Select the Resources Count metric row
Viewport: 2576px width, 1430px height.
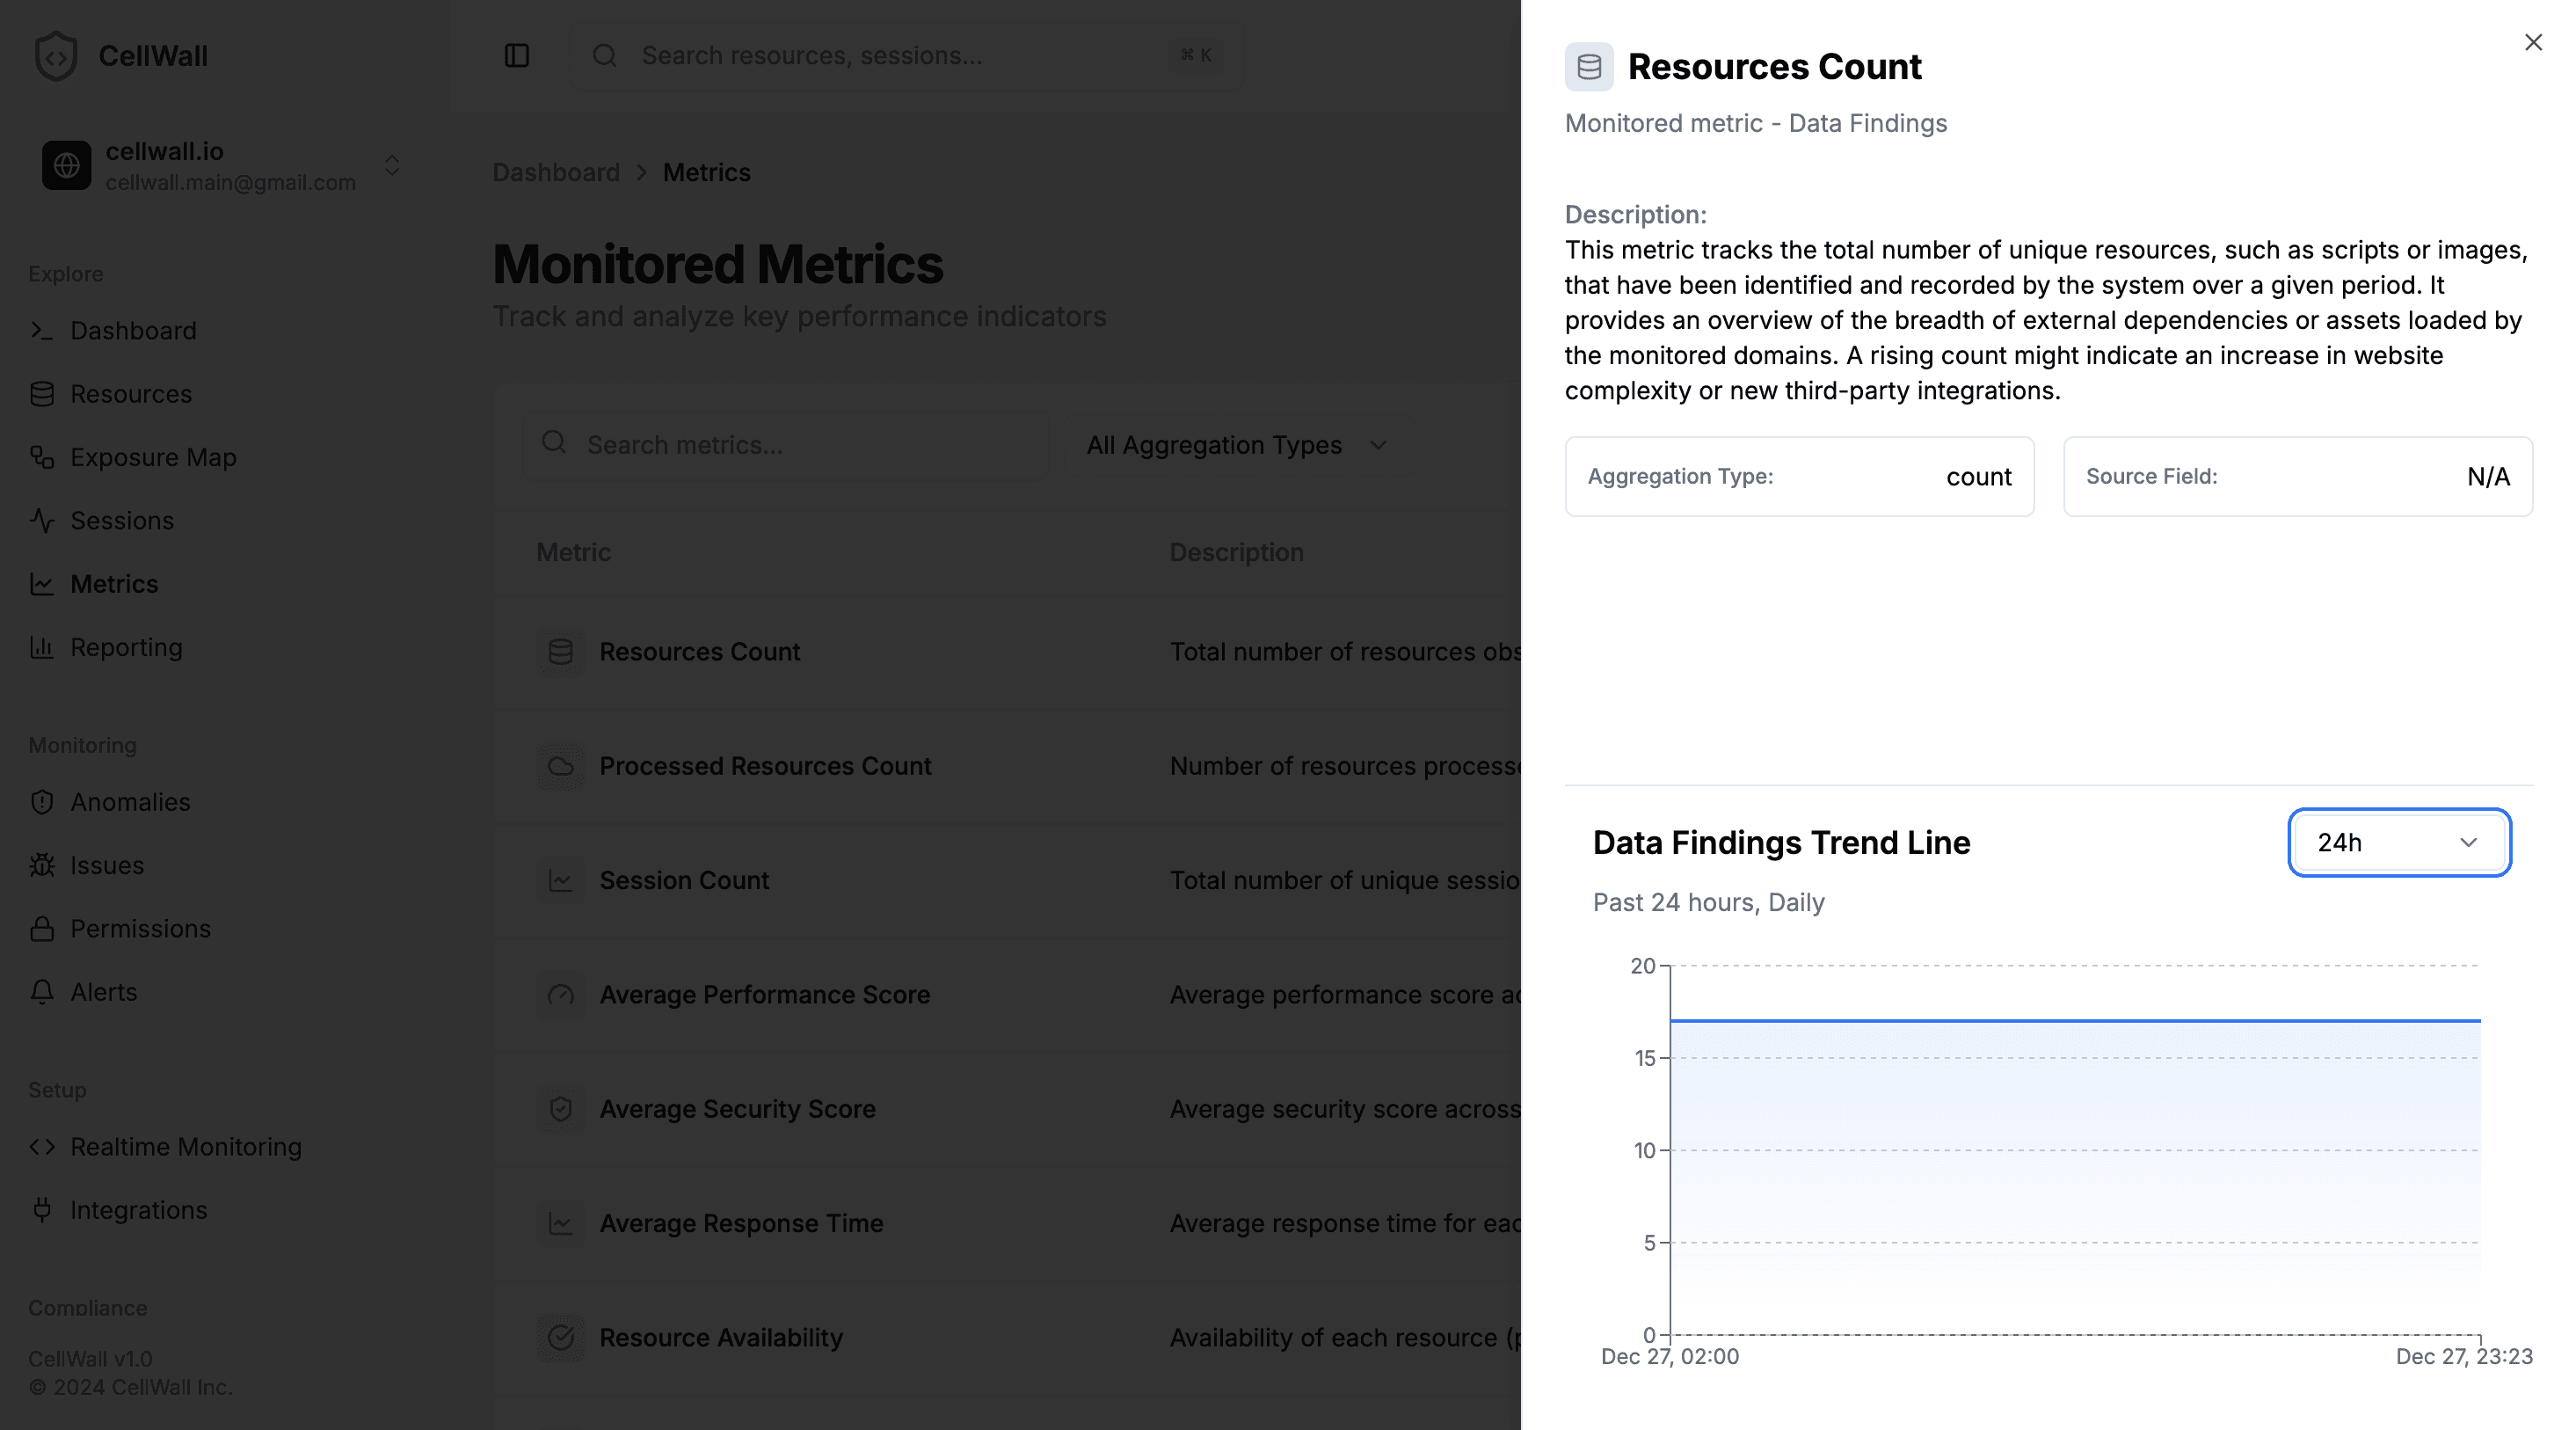1008,652
